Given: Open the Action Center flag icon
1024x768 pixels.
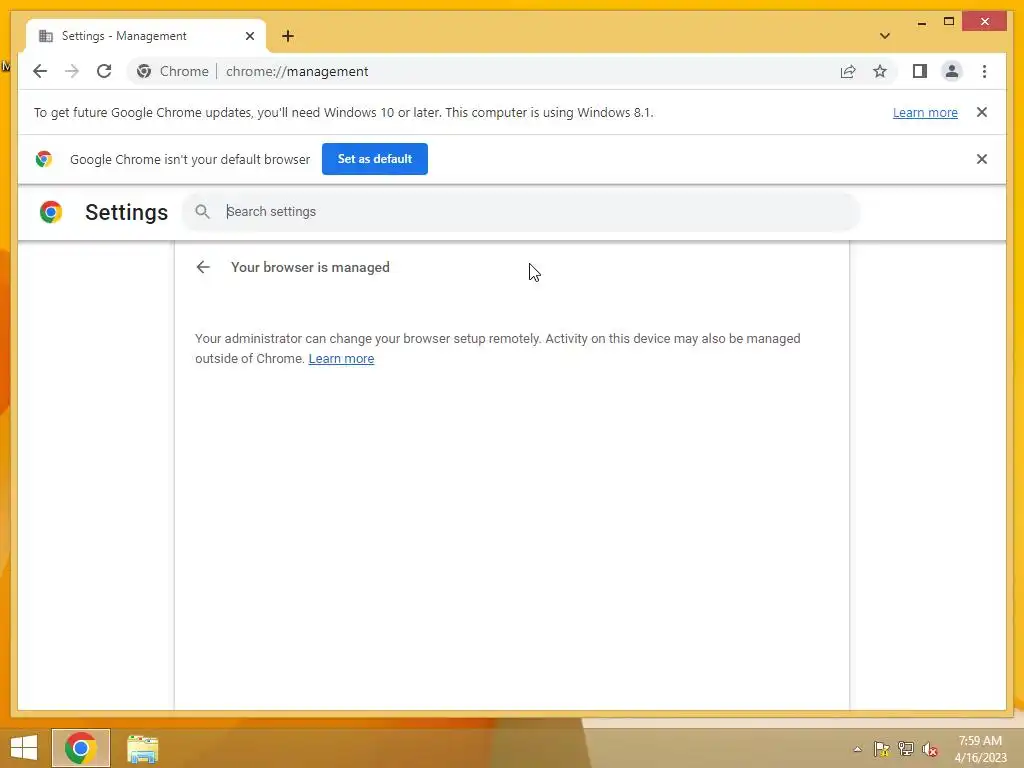Looking at the screenshot, I should click(882, 749).
